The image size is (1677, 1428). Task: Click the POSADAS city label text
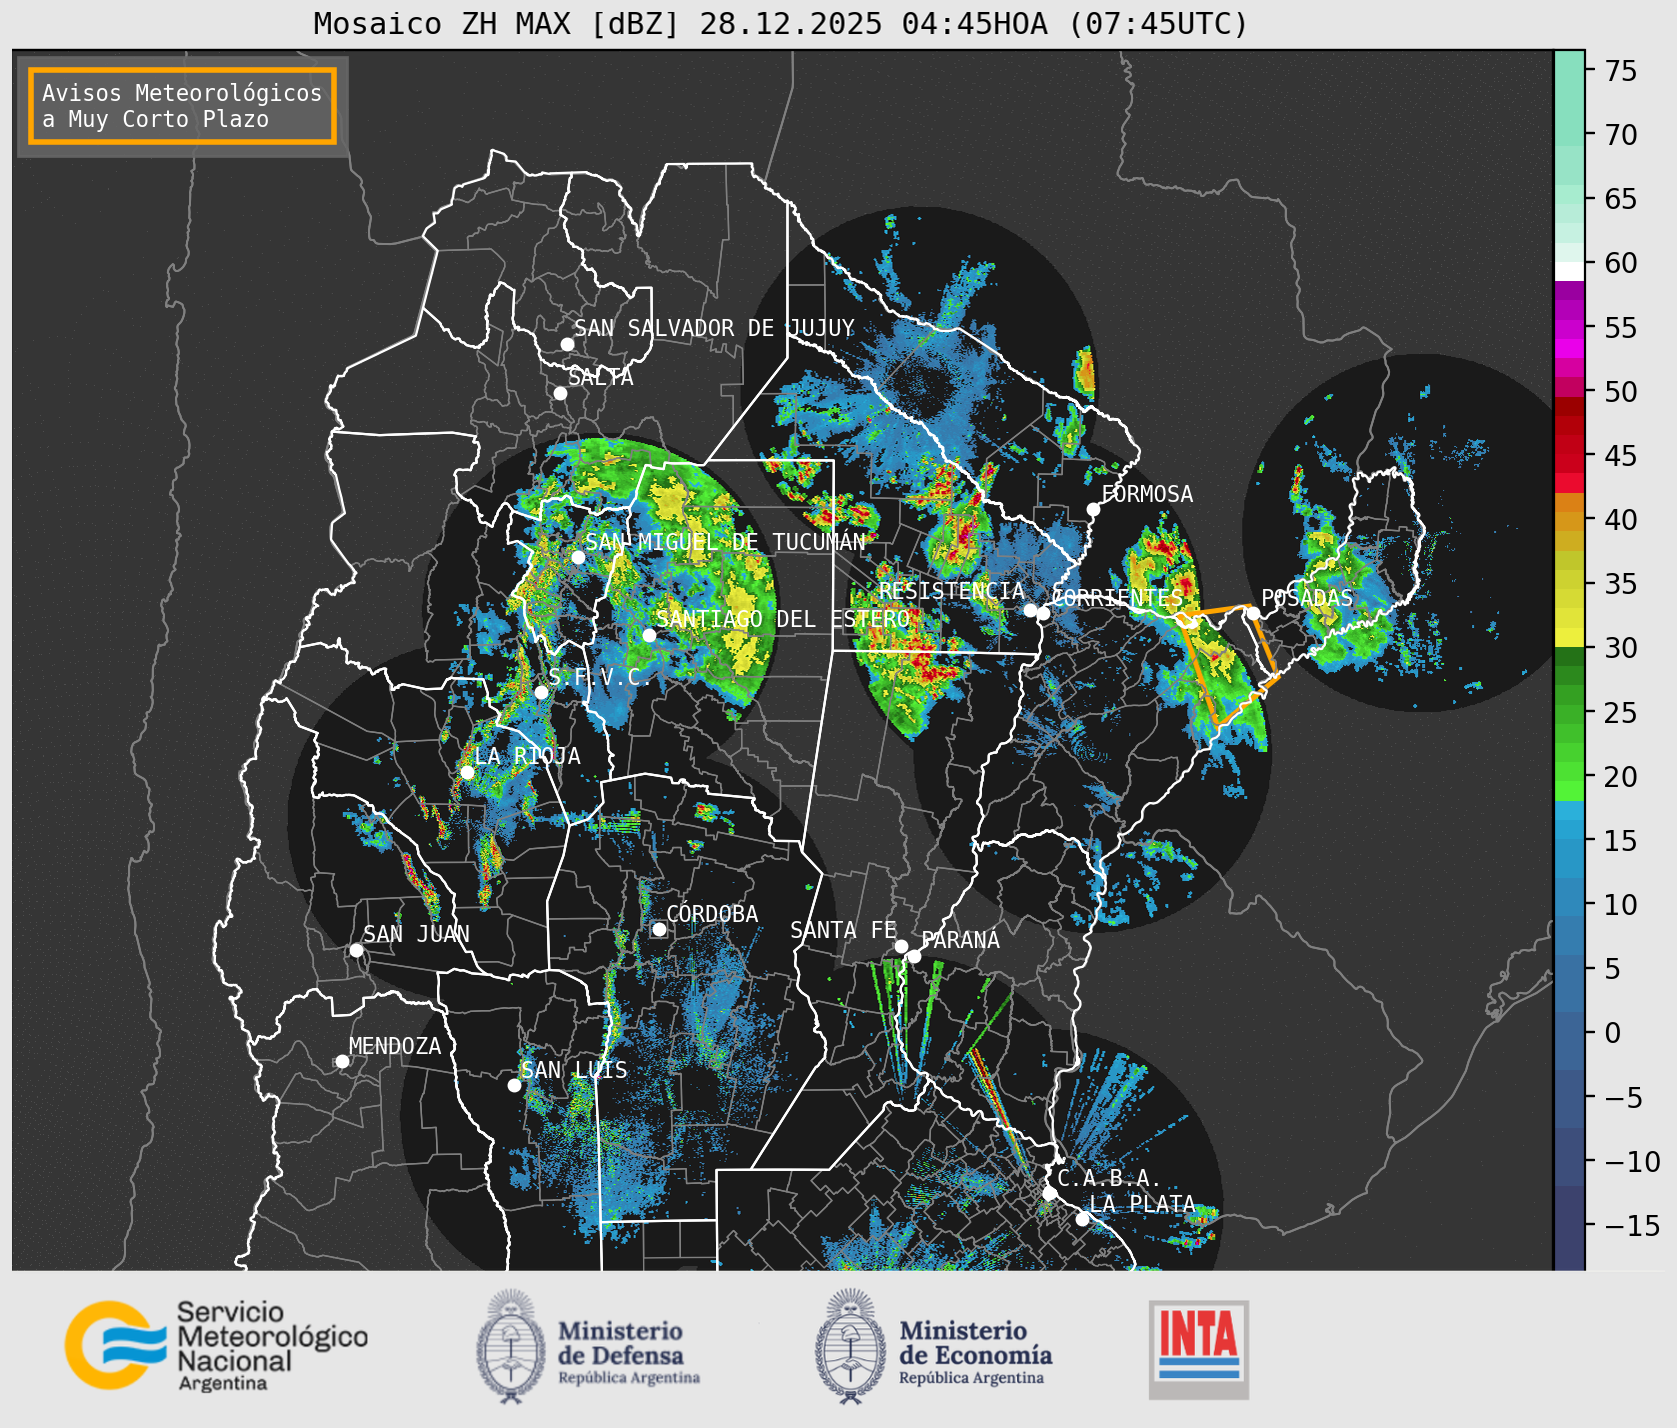tap(1307, 598)
